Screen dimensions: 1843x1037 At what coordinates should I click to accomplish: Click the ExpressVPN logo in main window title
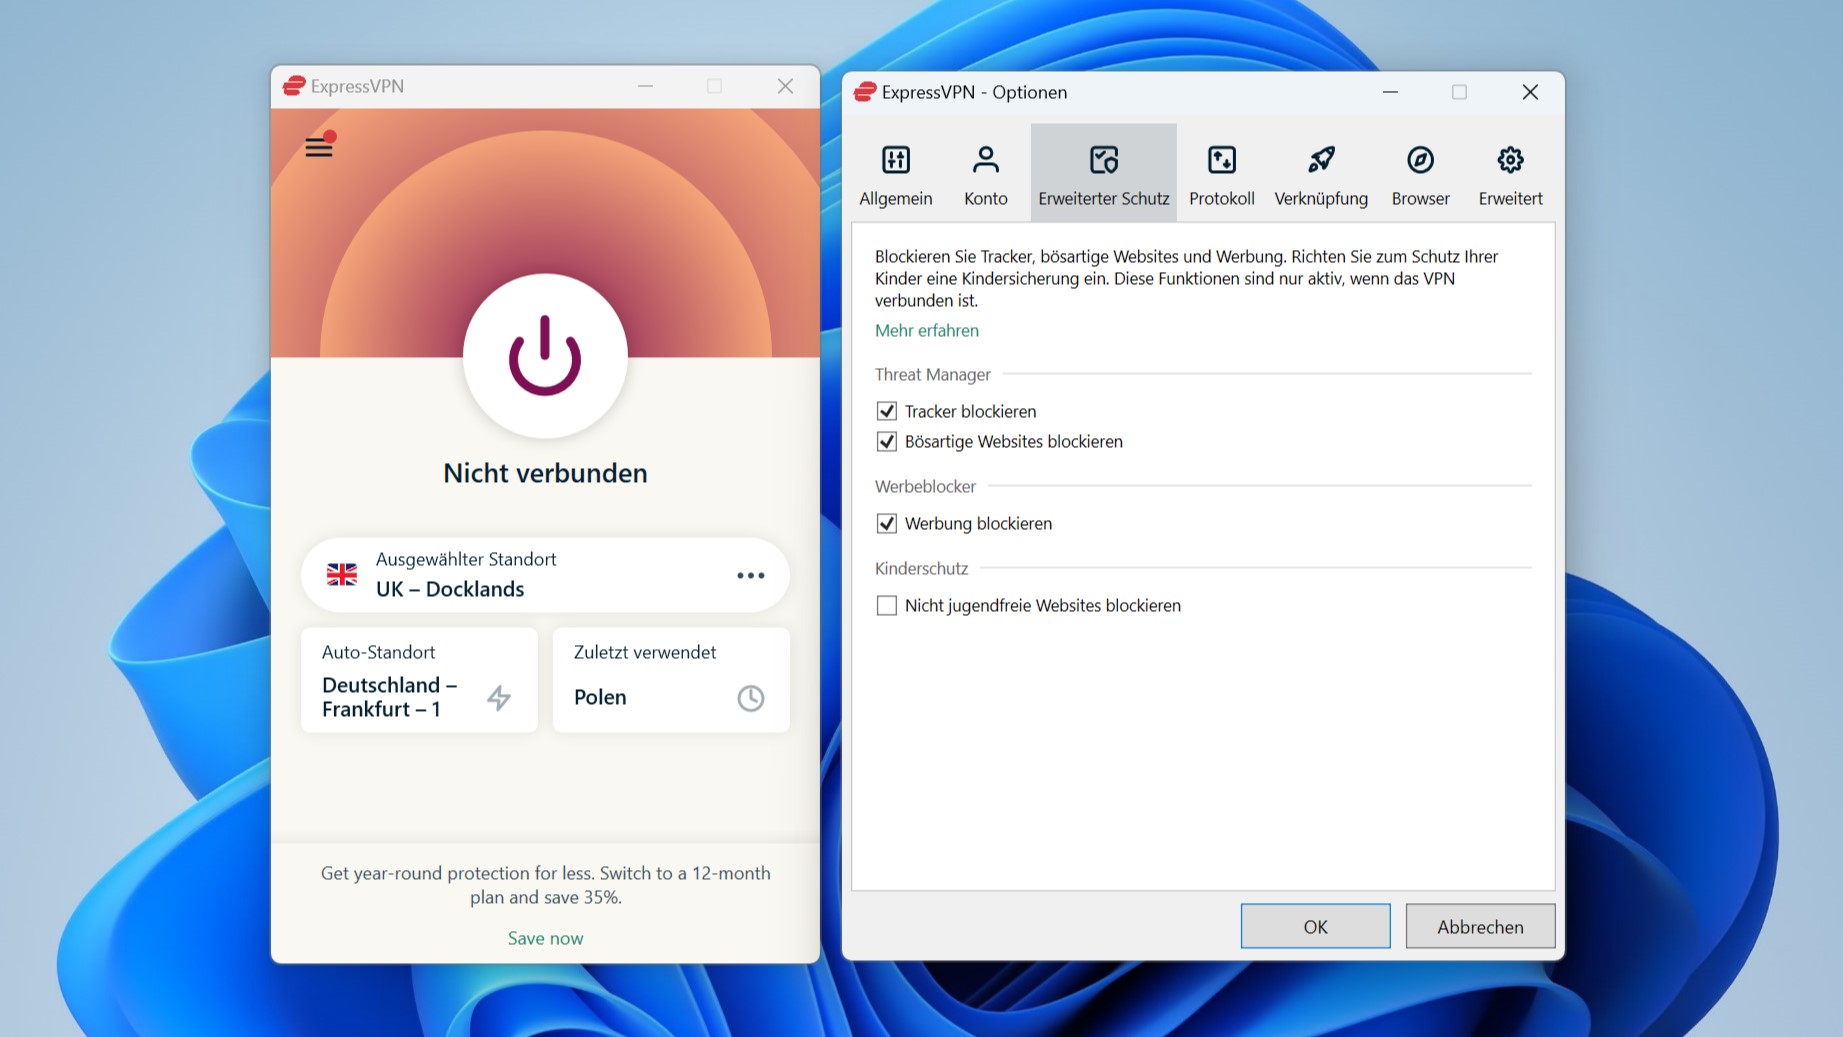tap(294, 86)
